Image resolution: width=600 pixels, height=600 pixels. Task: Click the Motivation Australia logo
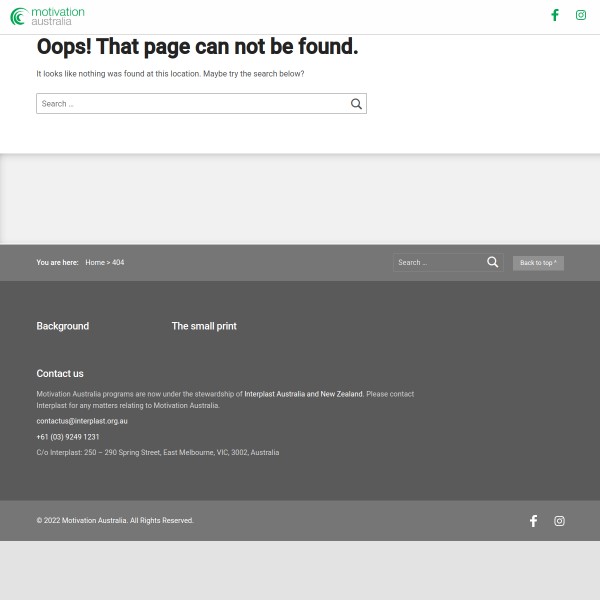47,16
